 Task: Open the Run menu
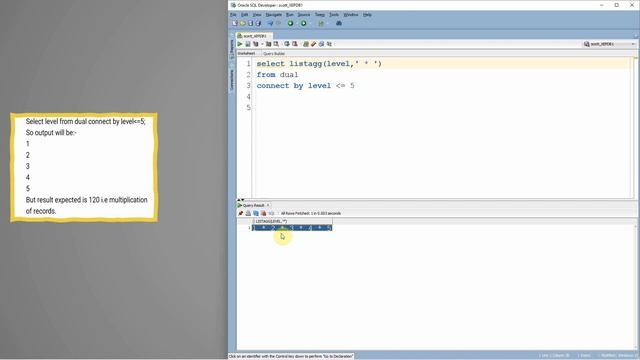(x=289, y=15)
